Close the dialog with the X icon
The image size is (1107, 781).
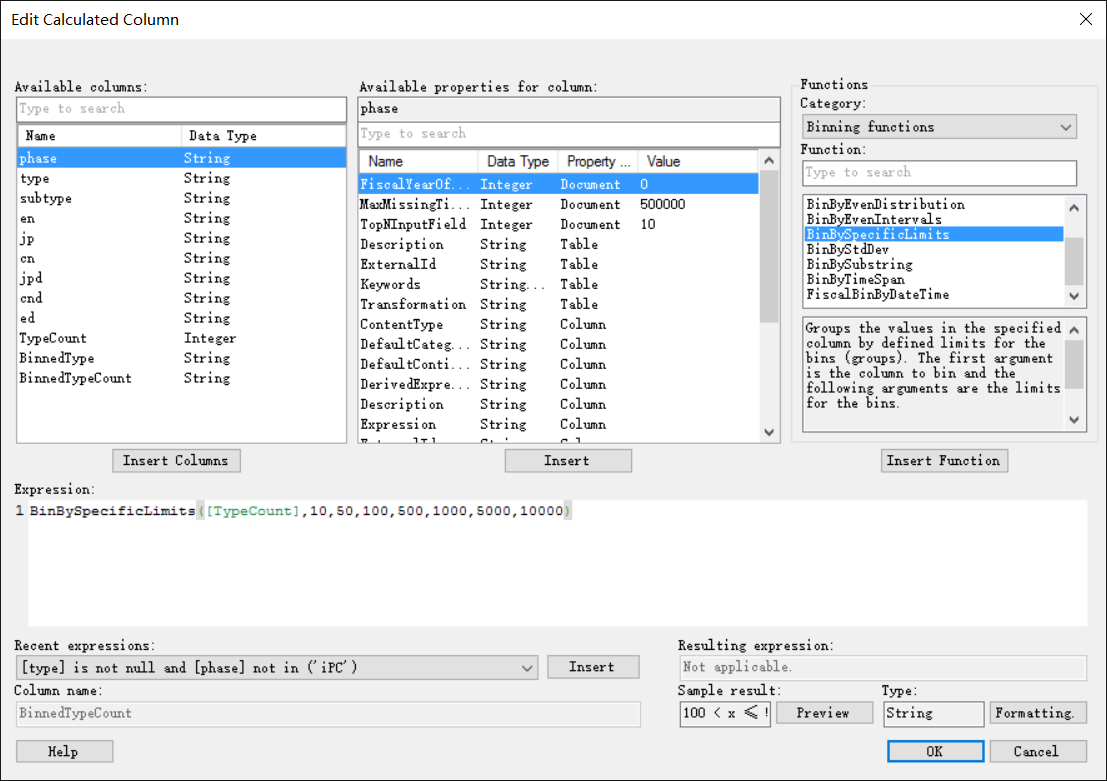click(x=1086, y=19)
